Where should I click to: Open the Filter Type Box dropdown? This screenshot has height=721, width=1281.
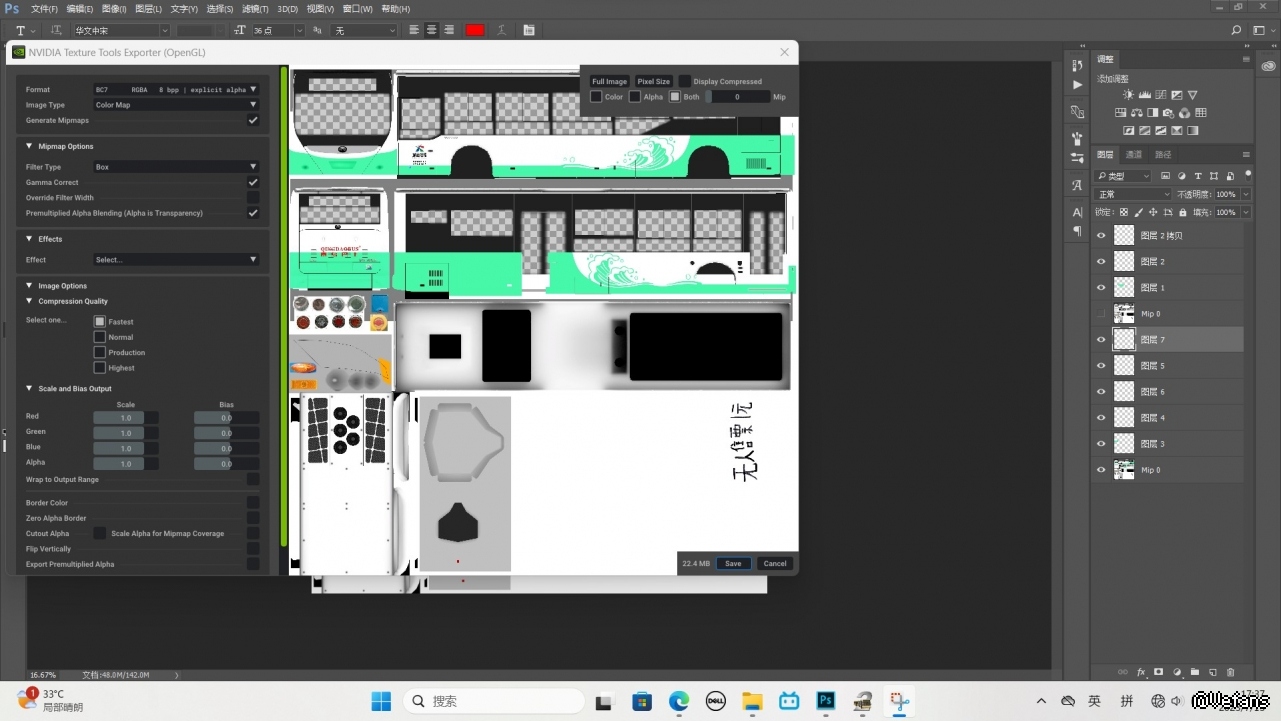click(176, 167)
